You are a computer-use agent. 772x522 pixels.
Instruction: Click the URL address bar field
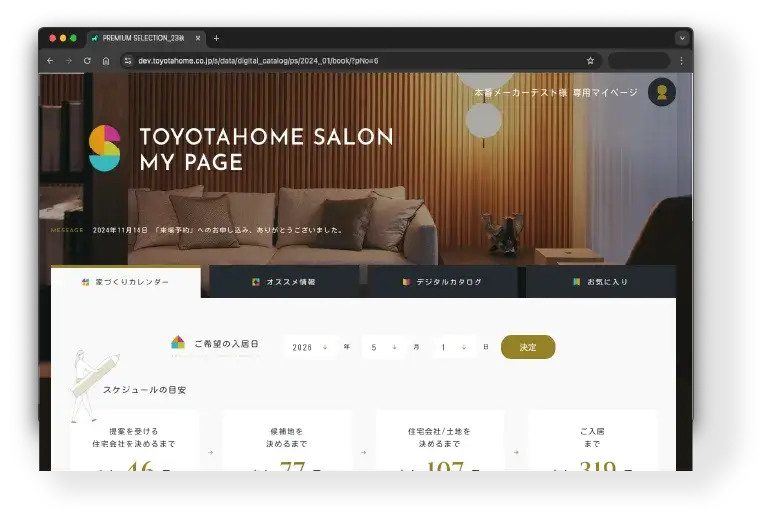coord(350,61)
